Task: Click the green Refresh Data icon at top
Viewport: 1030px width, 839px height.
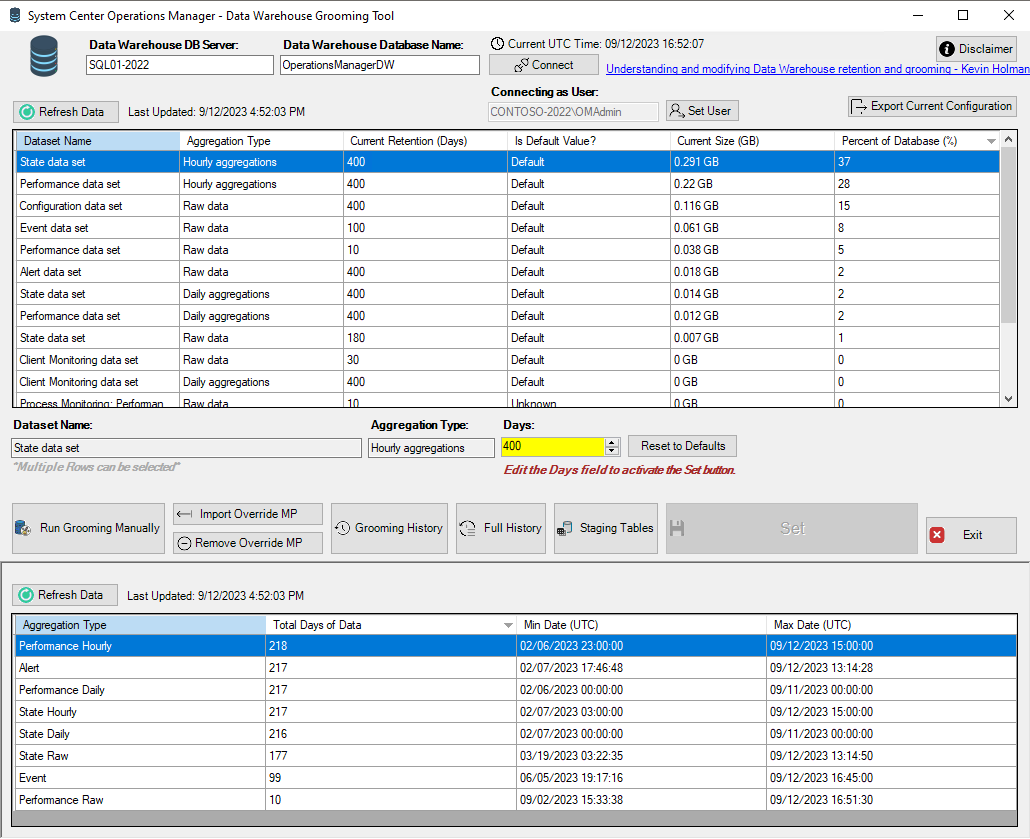Action: [27, 112]
